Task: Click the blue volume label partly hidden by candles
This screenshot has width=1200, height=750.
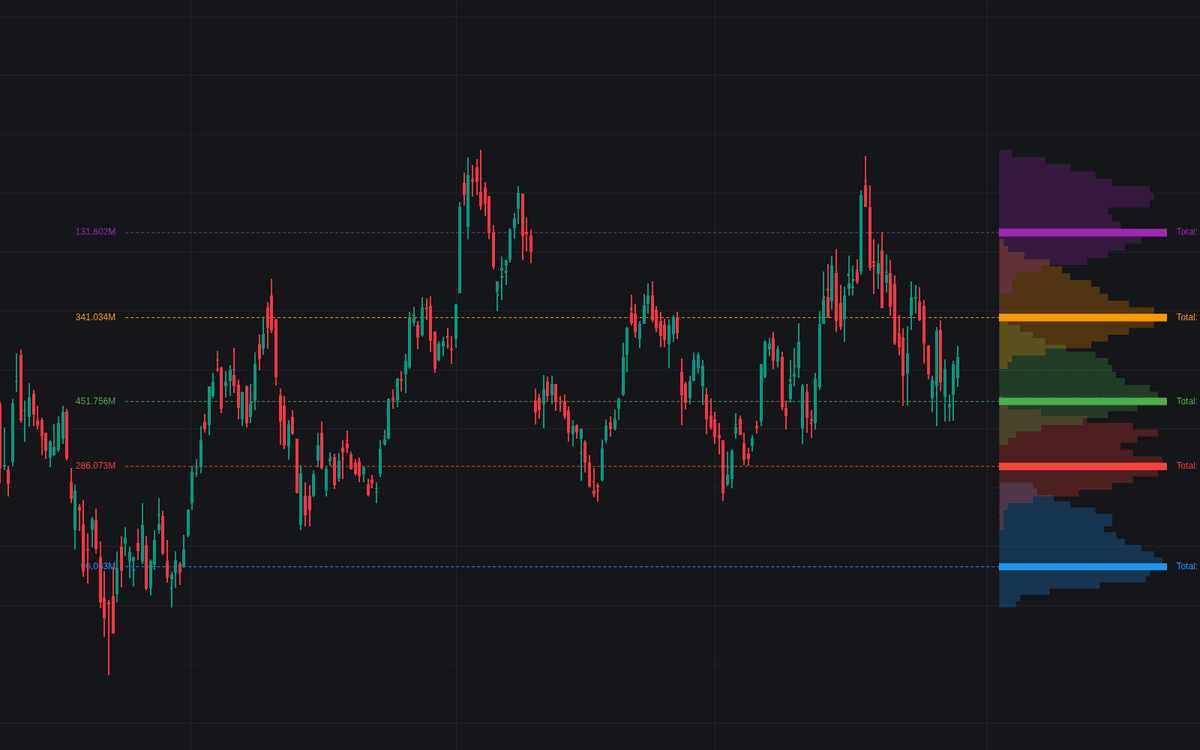Action: pyautogui.click(x=98, y=566)
